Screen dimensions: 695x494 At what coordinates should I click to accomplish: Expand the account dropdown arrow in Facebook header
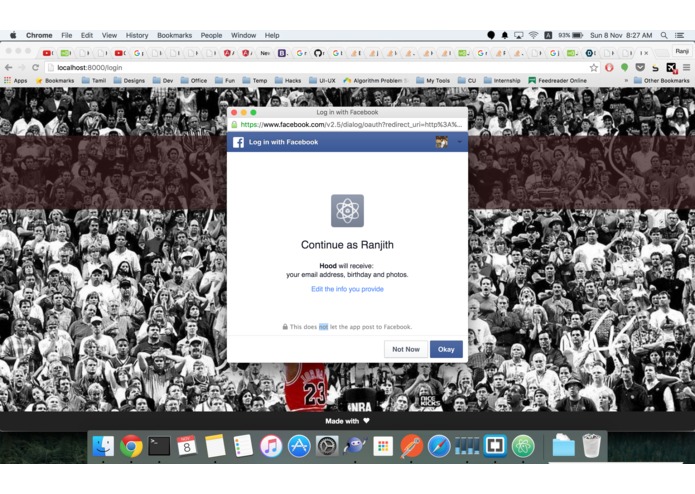point(459,142)
